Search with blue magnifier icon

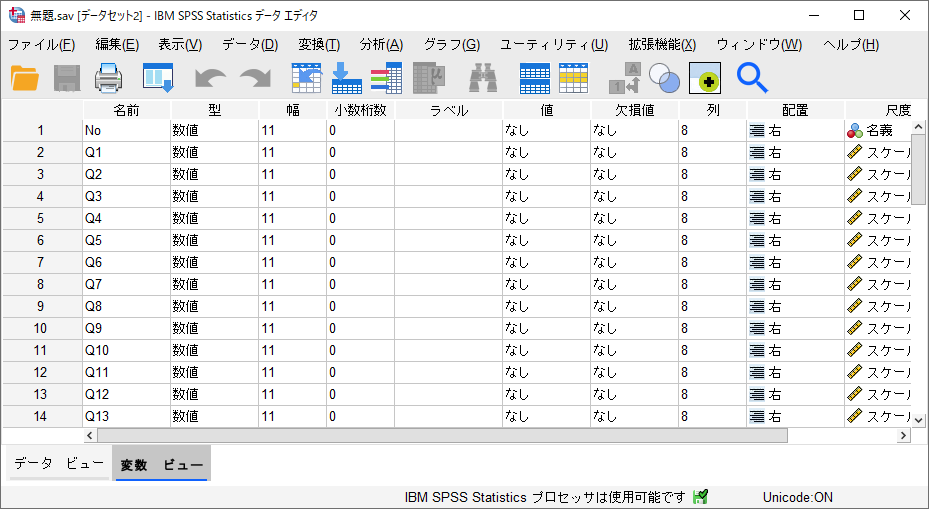752,78
